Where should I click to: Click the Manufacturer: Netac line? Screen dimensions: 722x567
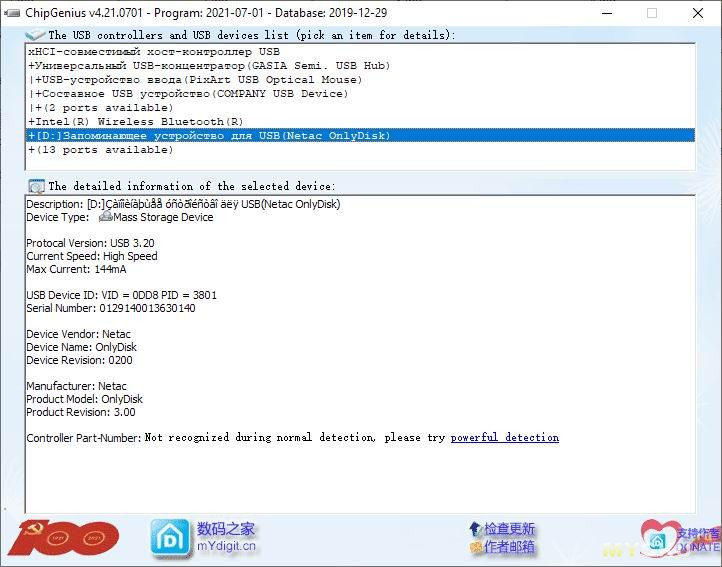[x=76, y=386]
